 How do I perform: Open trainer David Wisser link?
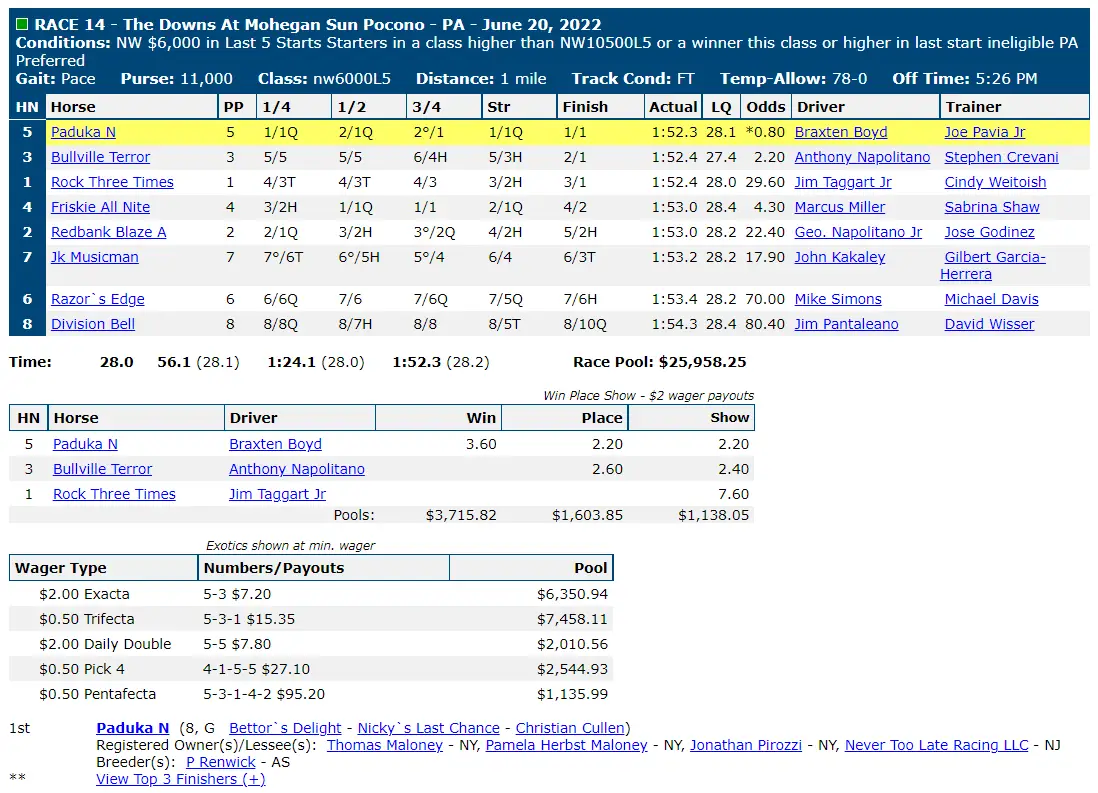(x=989, y=324)
